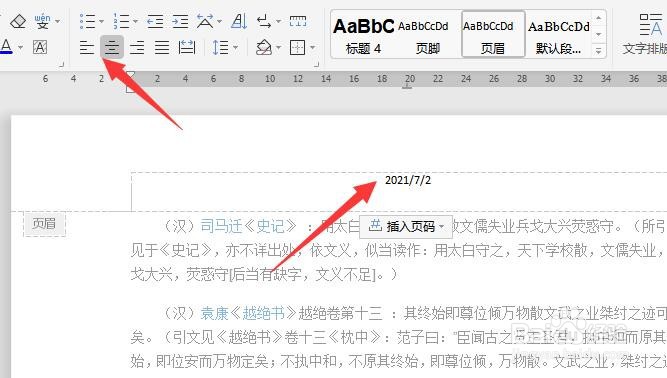Screen dimensions: 667x378
Task: Expand the phonetic guide dropdown arrow
Action: (57, 21)
